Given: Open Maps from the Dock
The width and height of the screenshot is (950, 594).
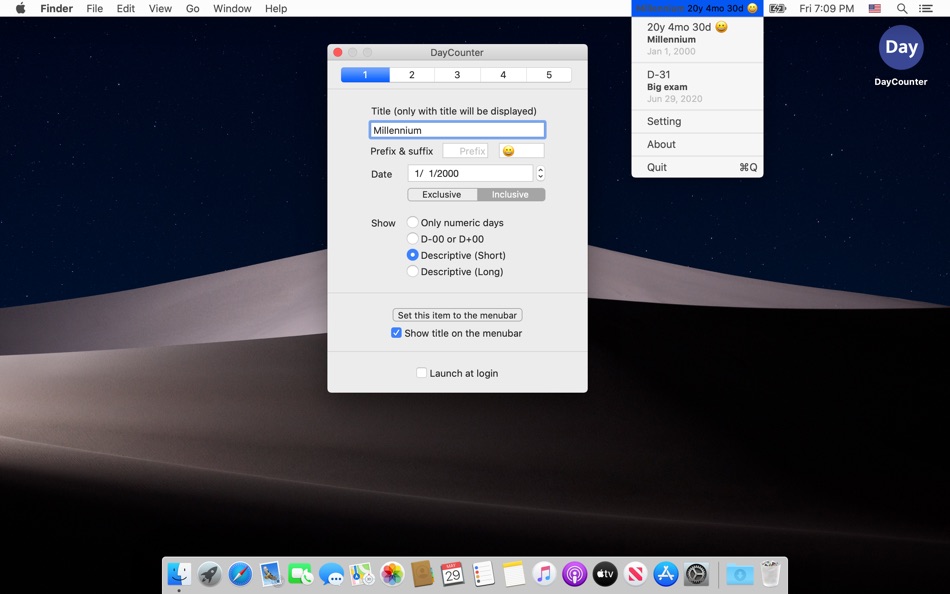Looking at the screenshot, I should (x=362, y=573).
